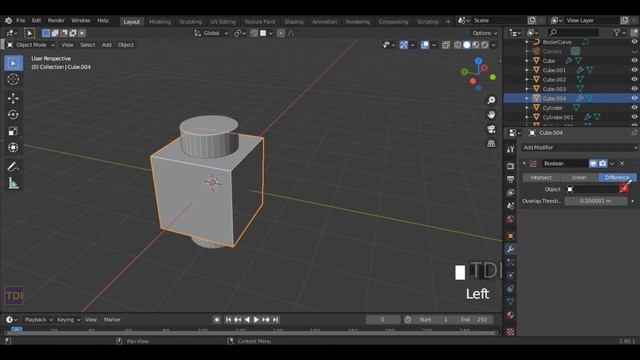Open the Playback dropdown in timeline
The height and width of the screenshot is (360, 640).
click(x=39, y=320)
